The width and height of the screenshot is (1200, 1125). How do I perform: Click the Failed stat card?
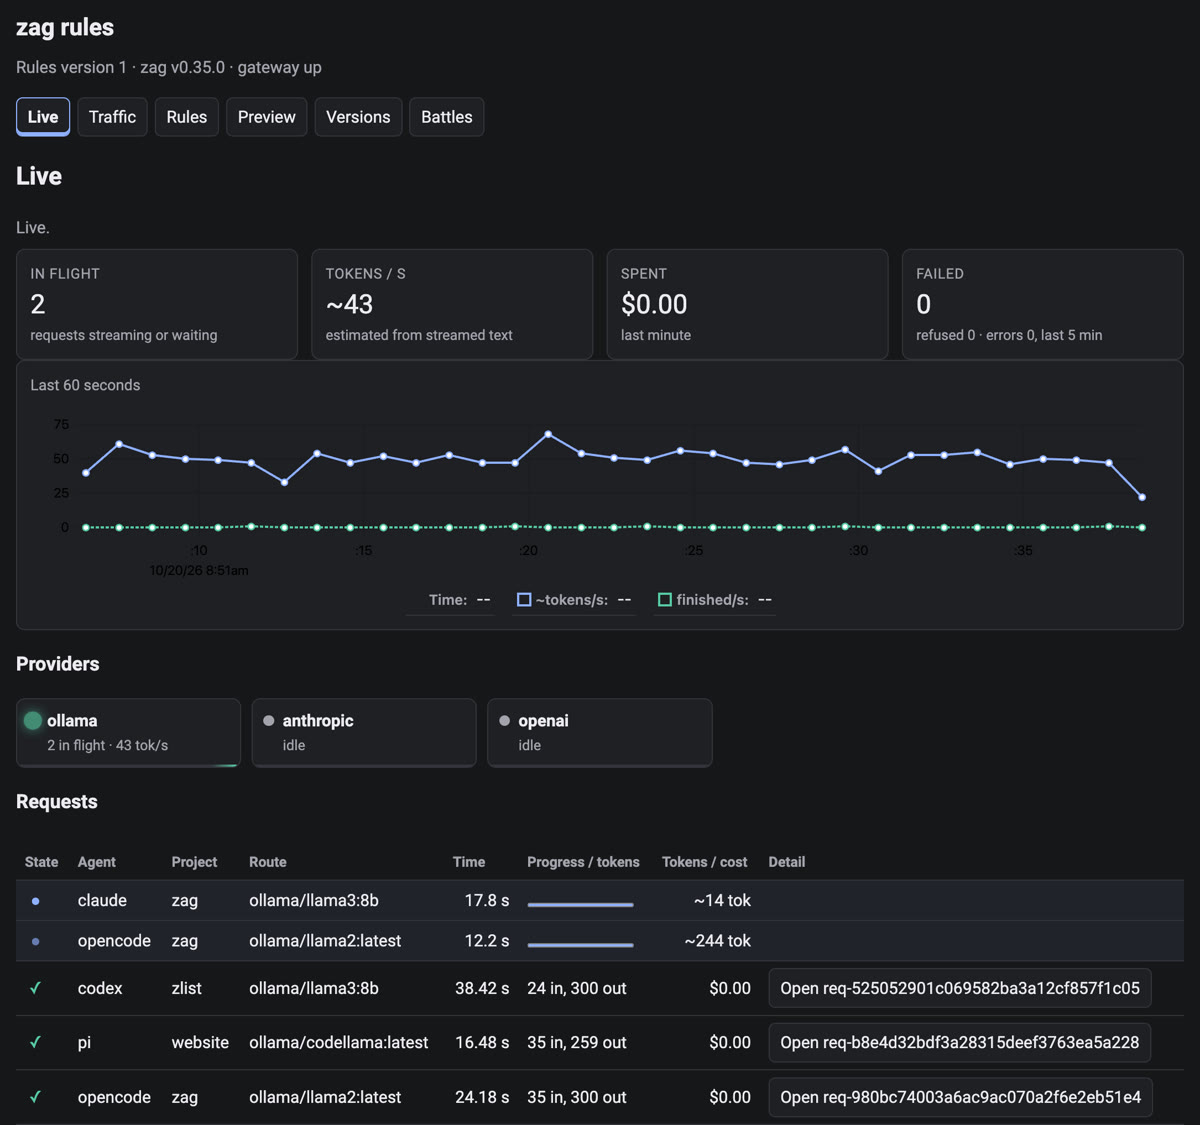pyautogui.click(x=1042, y=304)
